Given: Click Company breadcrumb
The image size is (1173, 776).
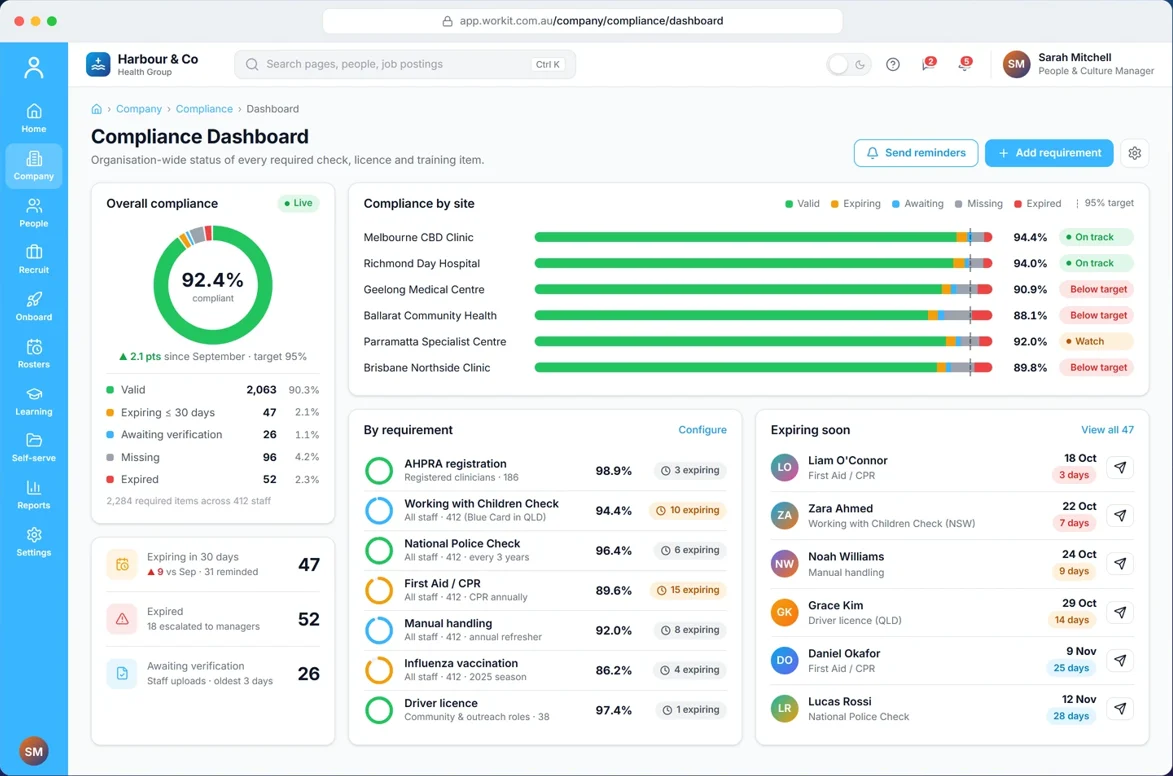Looking at the screenshot, I should (138, 109).
